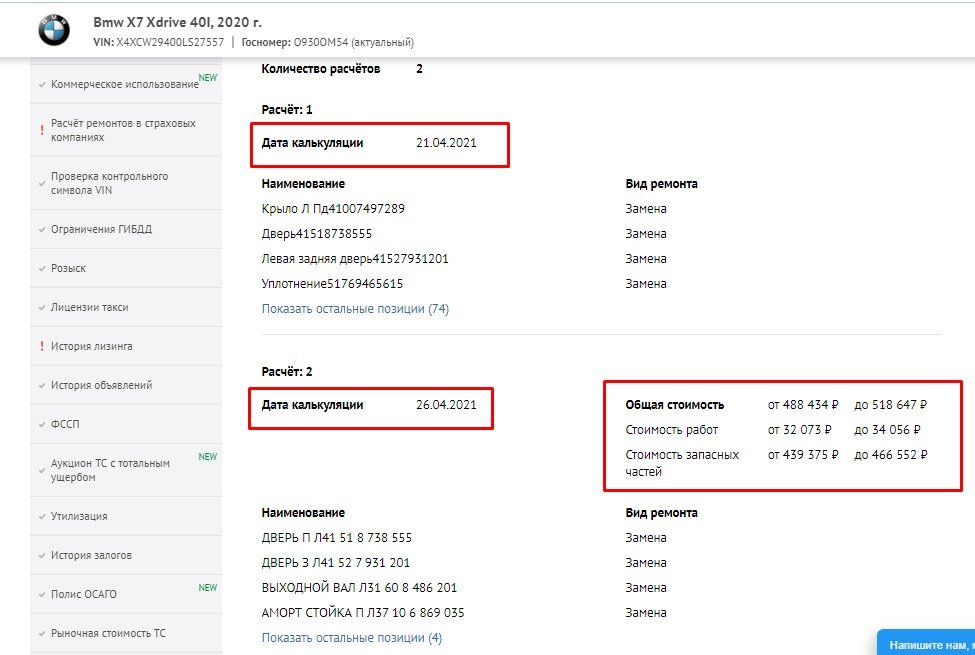Viewport: 975px width, 655px height.
Task: Select row Левая задняя дверь41527931201
Action: 355,259
